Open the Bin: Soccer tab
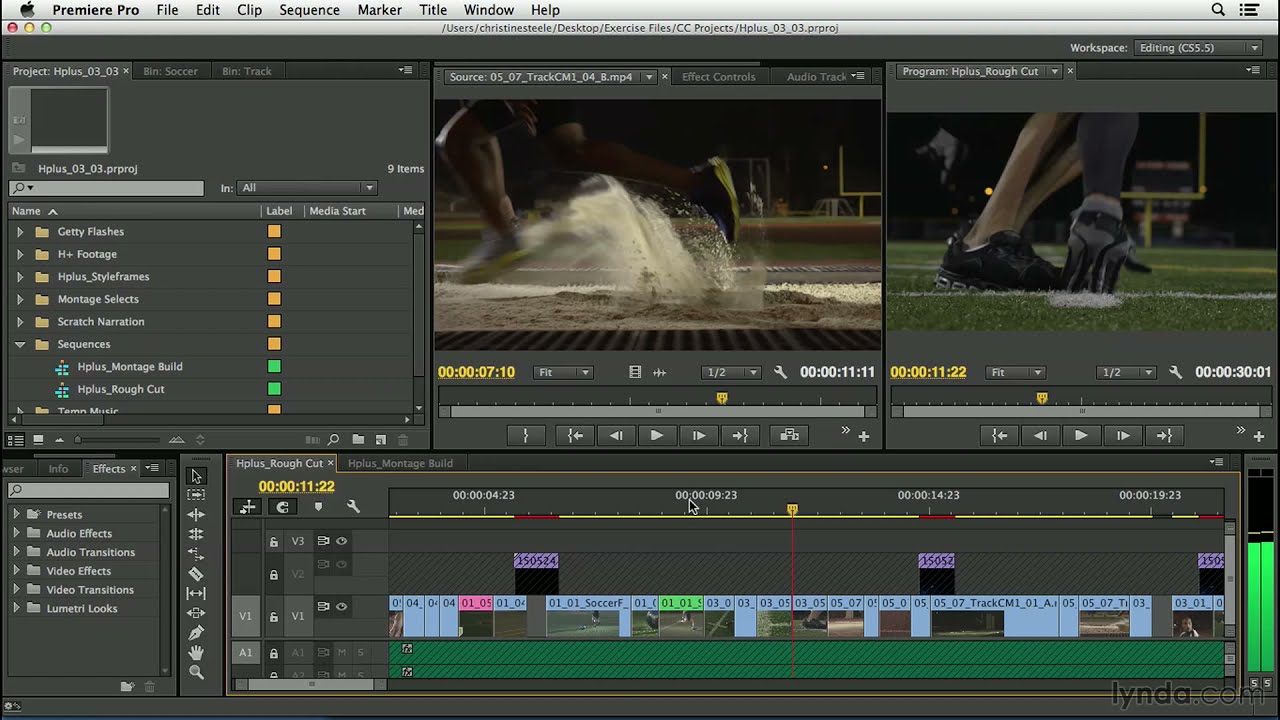Image resolution: width=1280 pixels, height=720 pixels. click(x=170, y=71)
